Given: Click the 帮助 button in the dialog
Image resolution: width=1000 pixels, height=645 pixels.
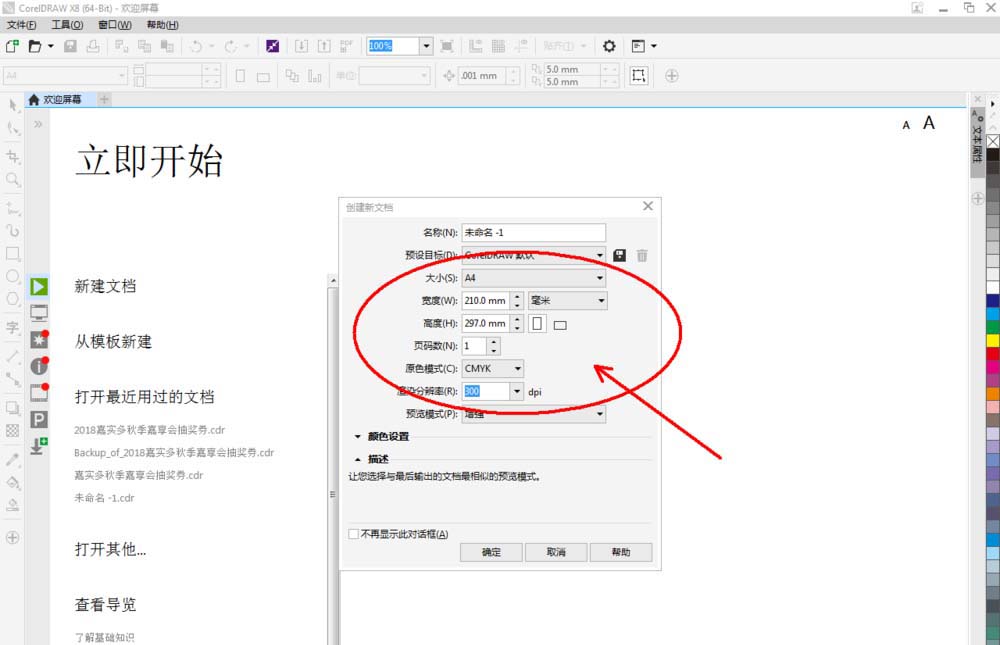Looking at the screenshot, I should (621, 552).
